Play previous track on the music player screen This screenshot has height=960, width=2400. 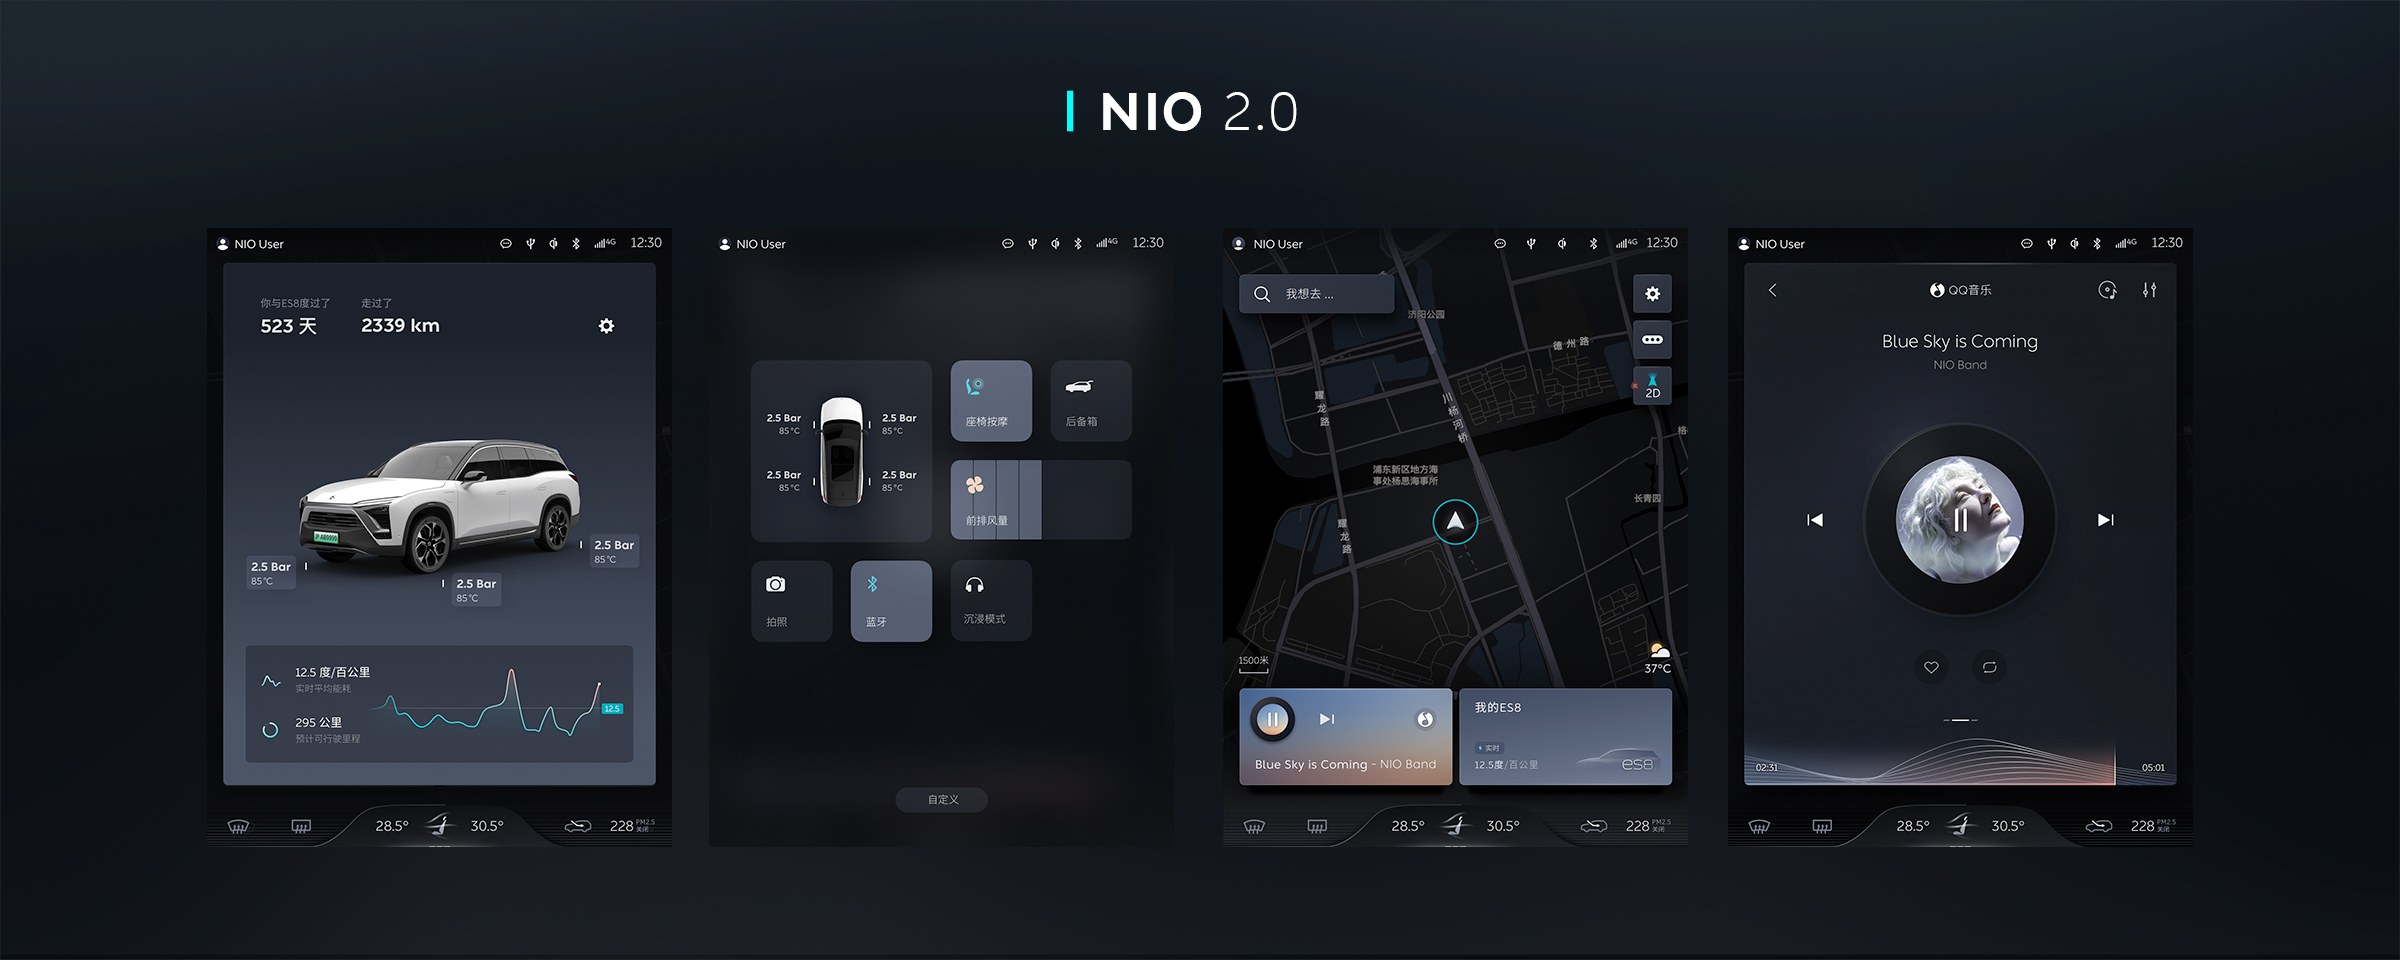[1815, 520]
